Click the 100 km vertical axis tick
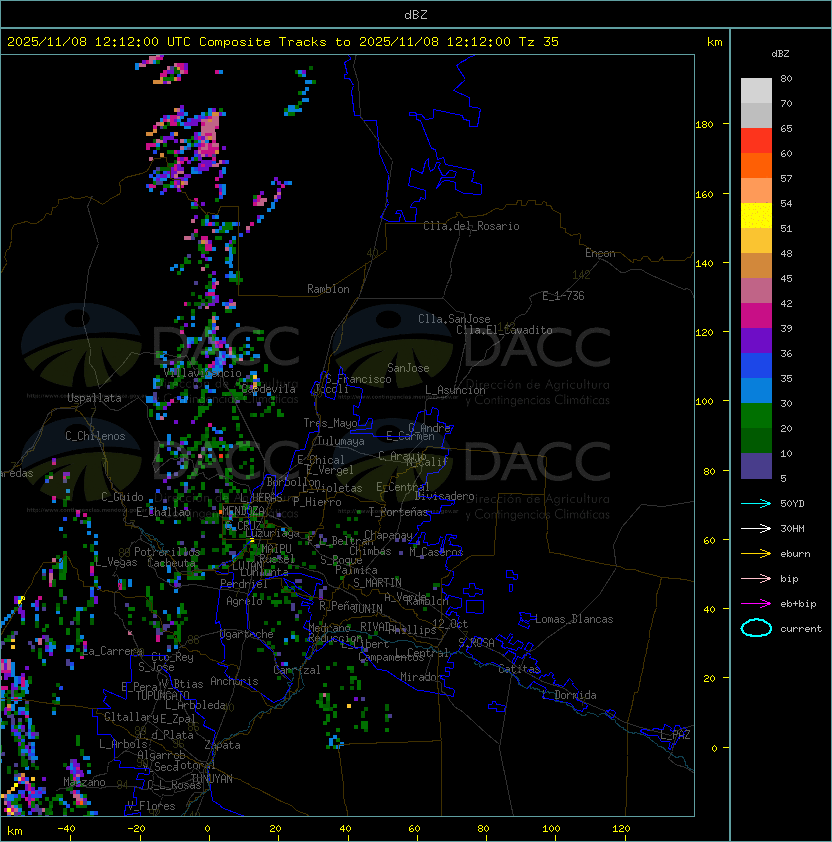The height and width of the screenshot is (842, 832). point(705,402)
